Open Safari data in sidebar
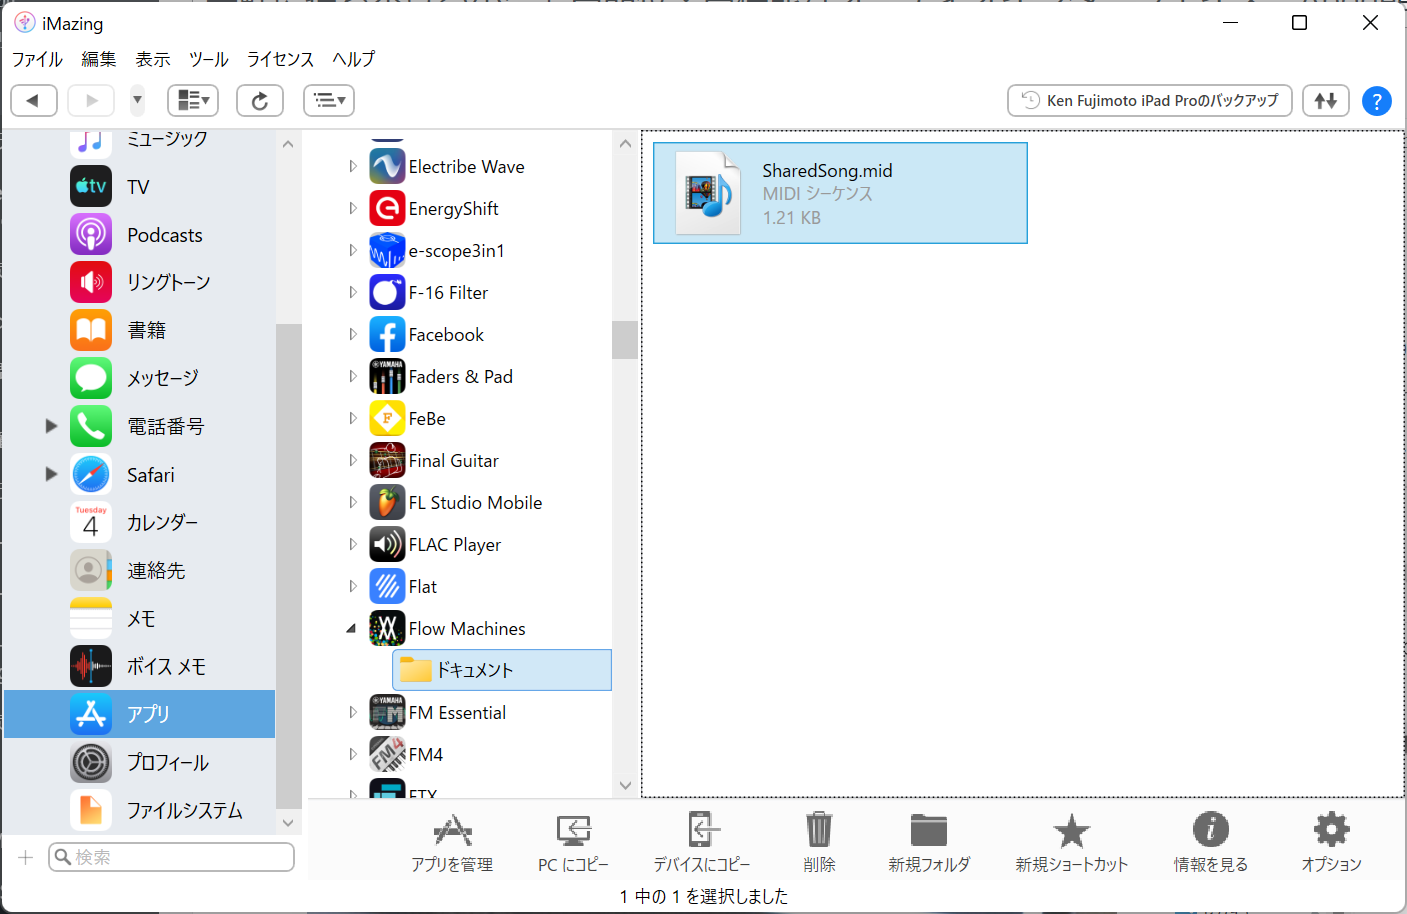This screenshot has height=914, width=1407. pos(139,475)
